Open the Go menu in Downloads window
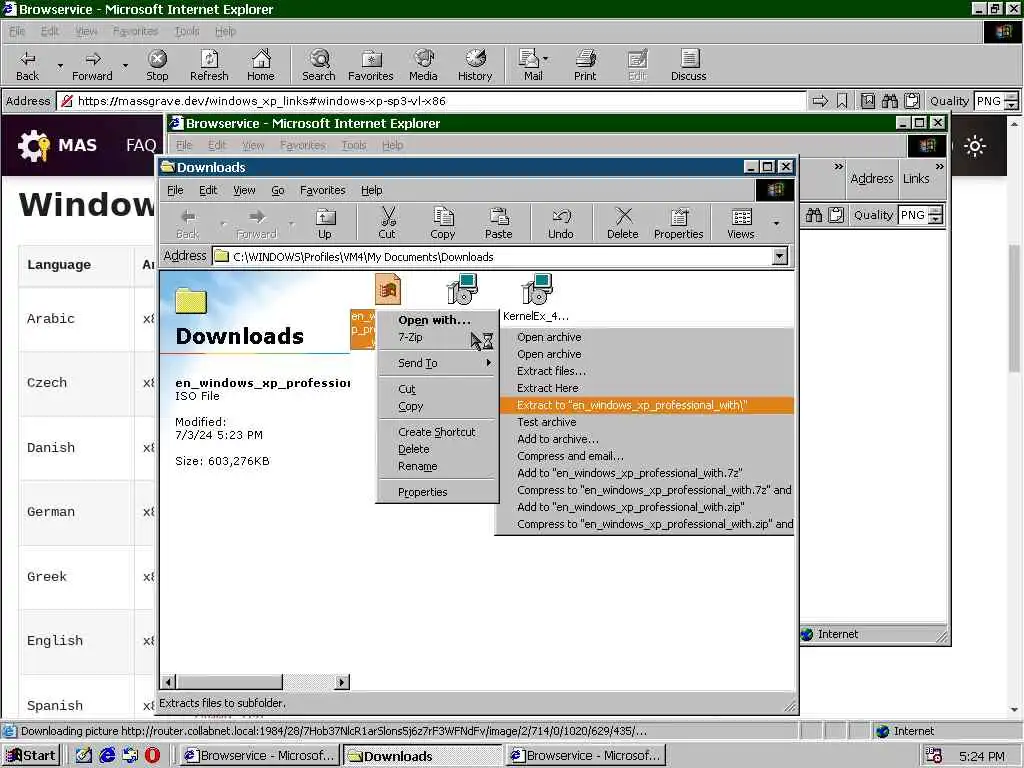The width and height of the screenshot is (1024, 768). tap(278, 190)
